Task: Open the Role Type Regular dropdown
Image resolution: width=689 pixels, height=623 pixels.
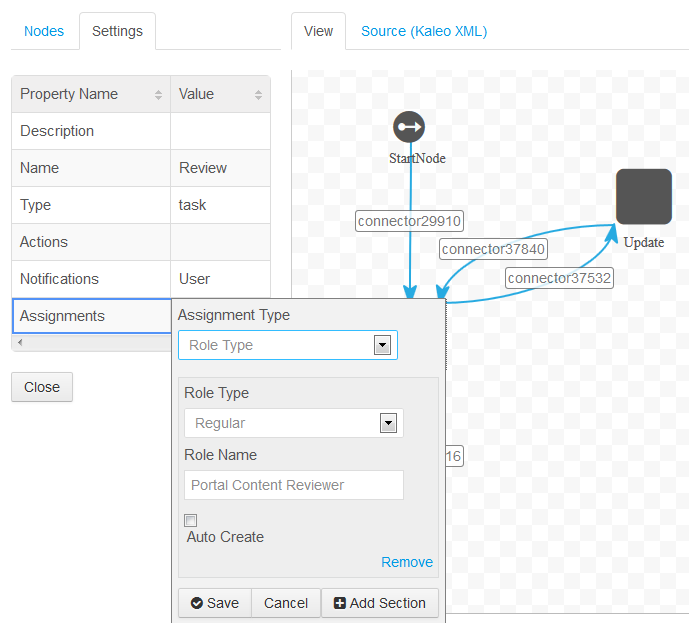Action: [294, 423]
